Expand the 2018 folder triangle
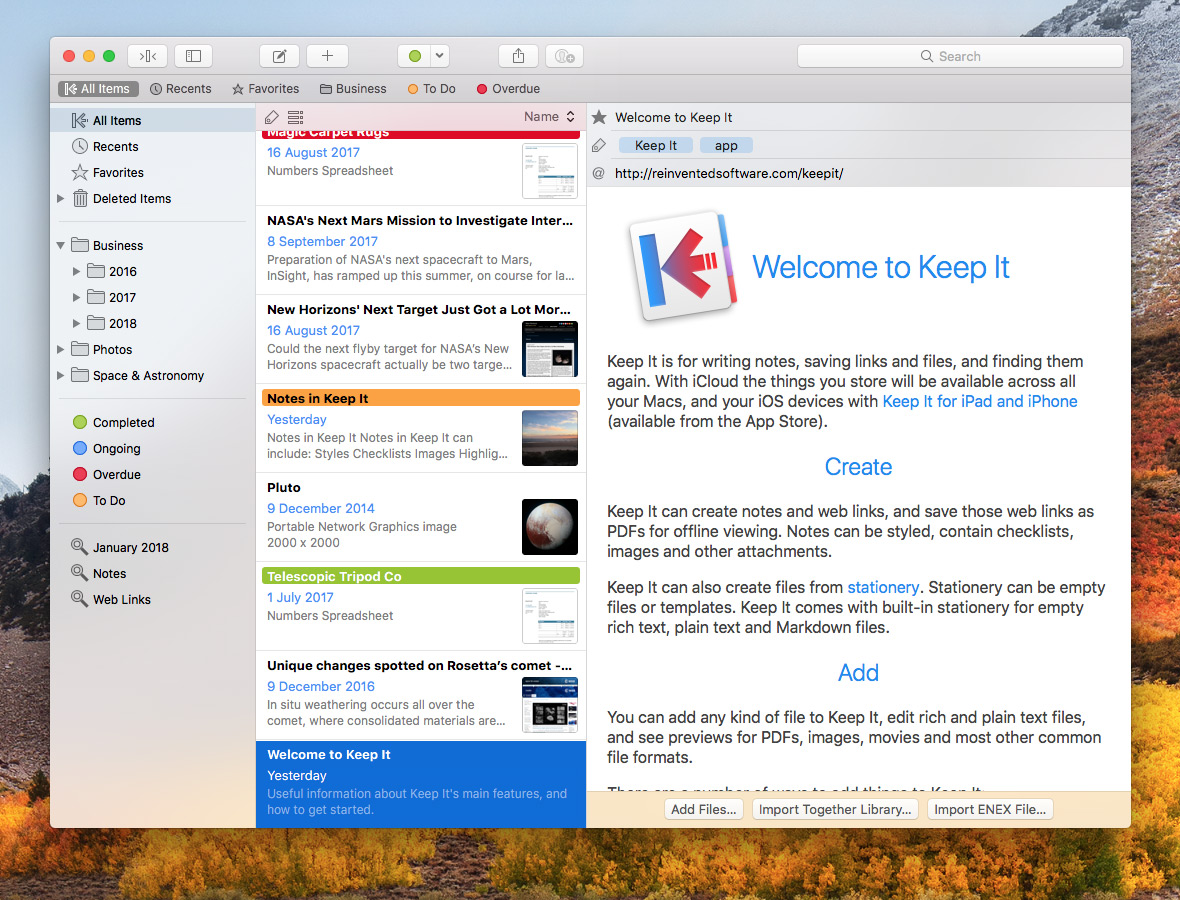Screen dimensions: 1180x900 click(x=76, y=323)
